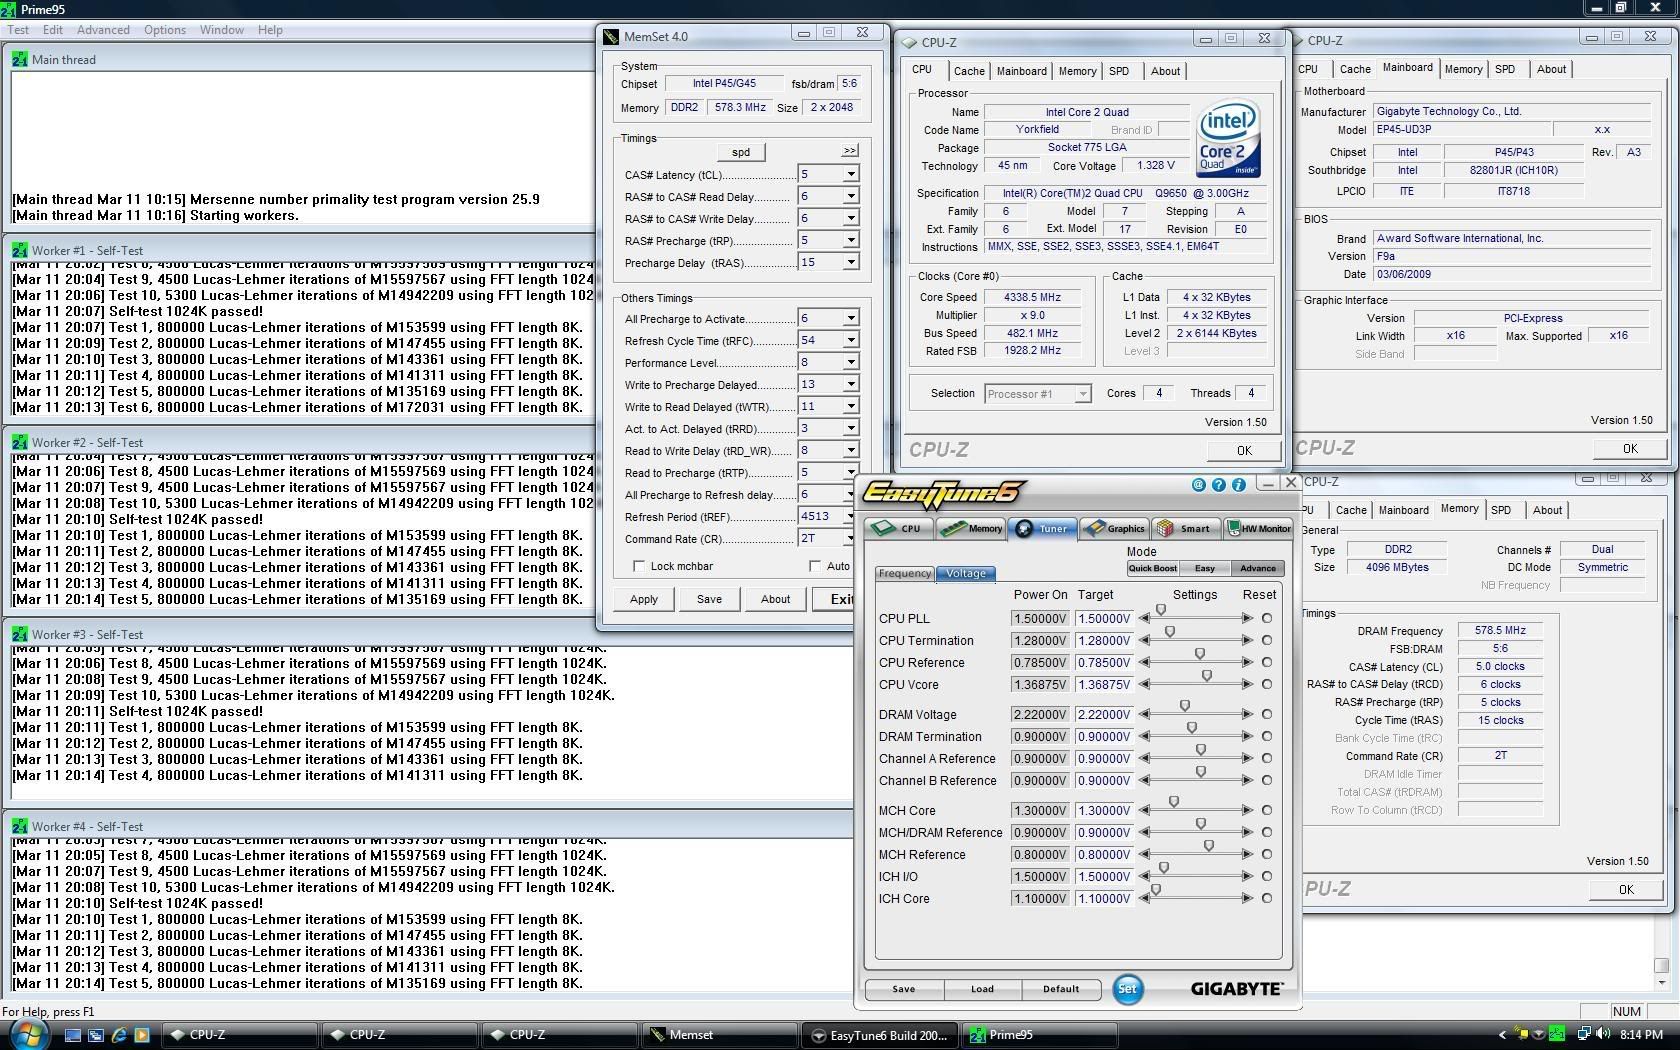Select CPU Termination reset radio button
This screenshot has width=1680, height=1050.
(1267, 641)
